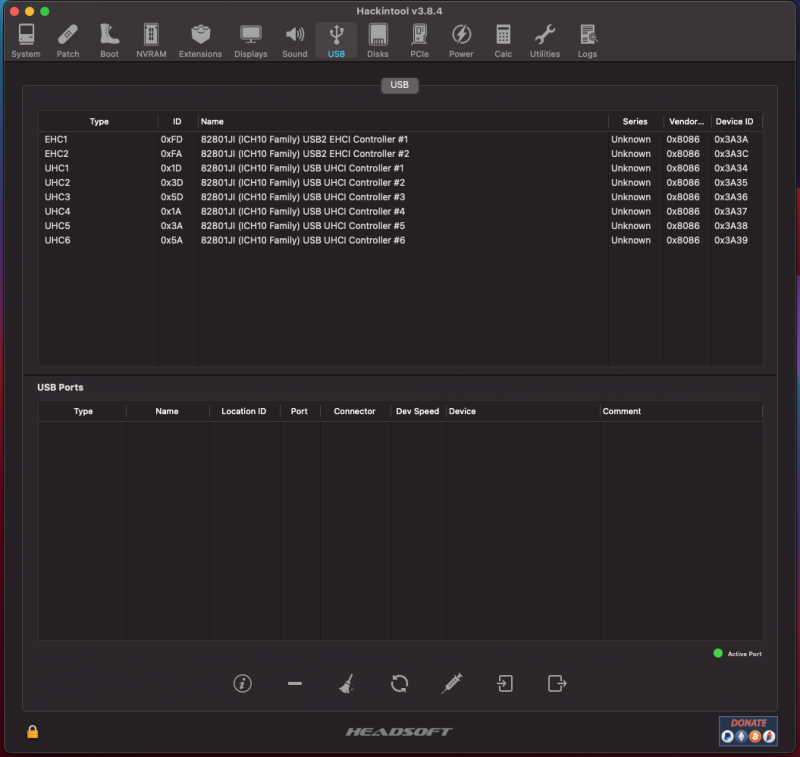Select the EHC2 controller row
800x757 pixels.
tap(401, 154)
